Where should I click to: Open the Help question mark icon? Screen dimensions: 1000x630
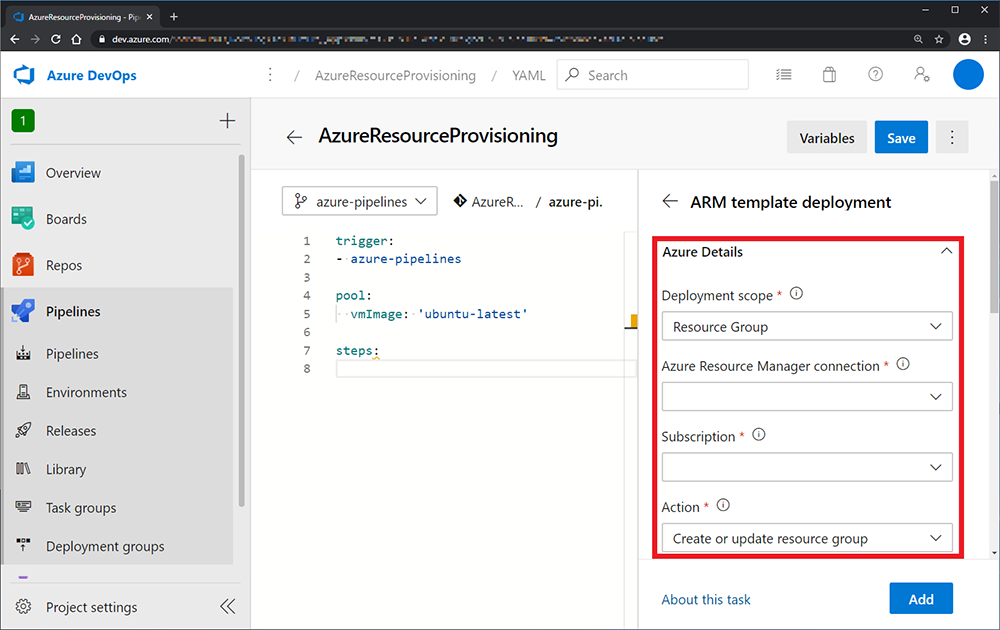pyautogui.click(x=876, y=75)
